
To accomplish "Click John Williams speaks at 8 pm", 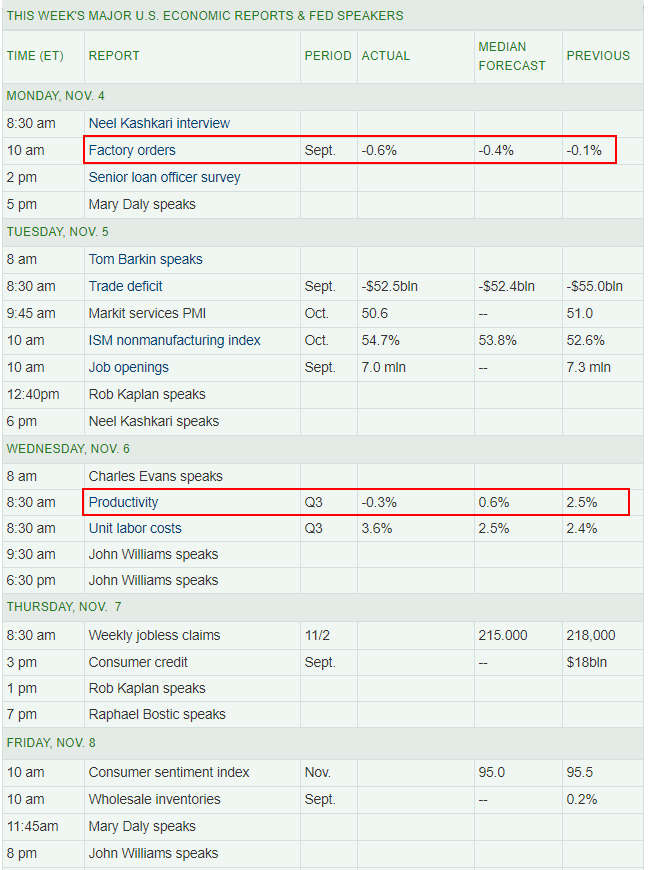I will [153, 853].
